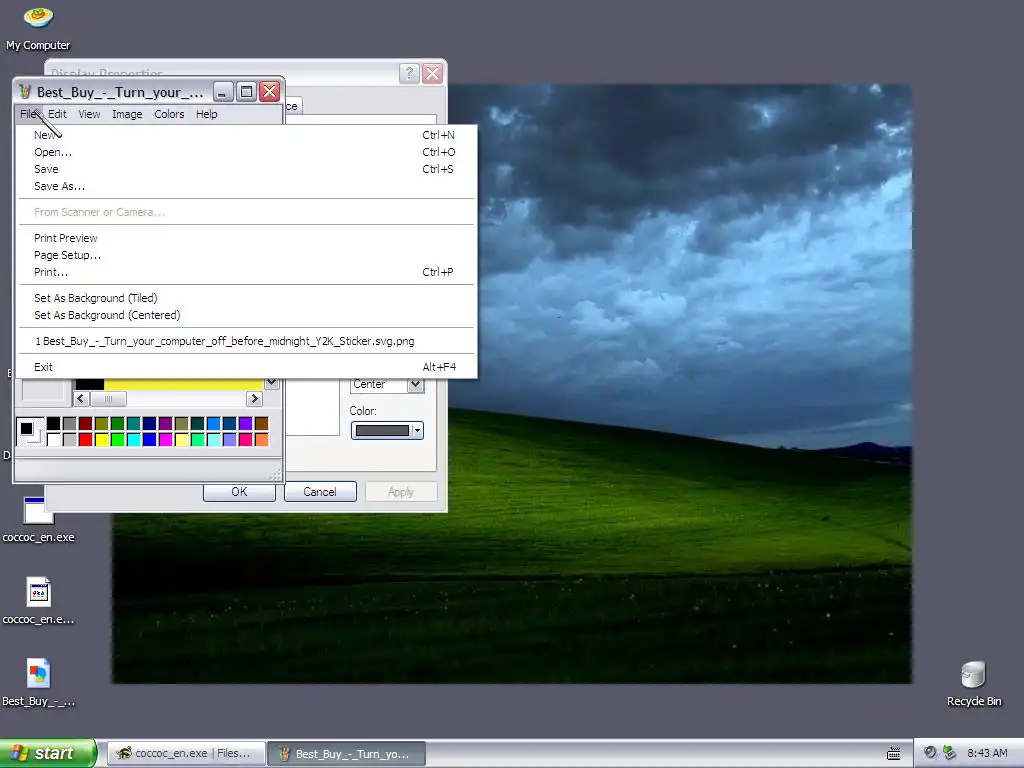Select Print Preview menu entry
Viewport: 1024px width, 768px height.
coord(246,238)
